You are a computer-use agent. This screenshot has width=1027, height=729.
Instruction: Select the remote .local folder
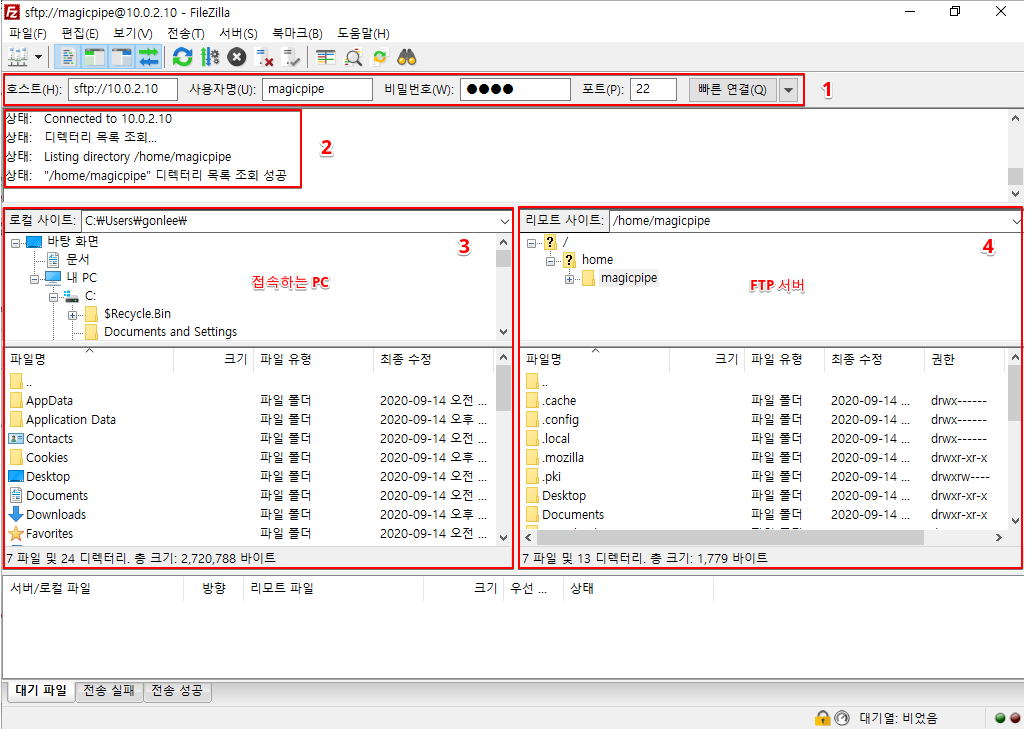click(555, 439)
